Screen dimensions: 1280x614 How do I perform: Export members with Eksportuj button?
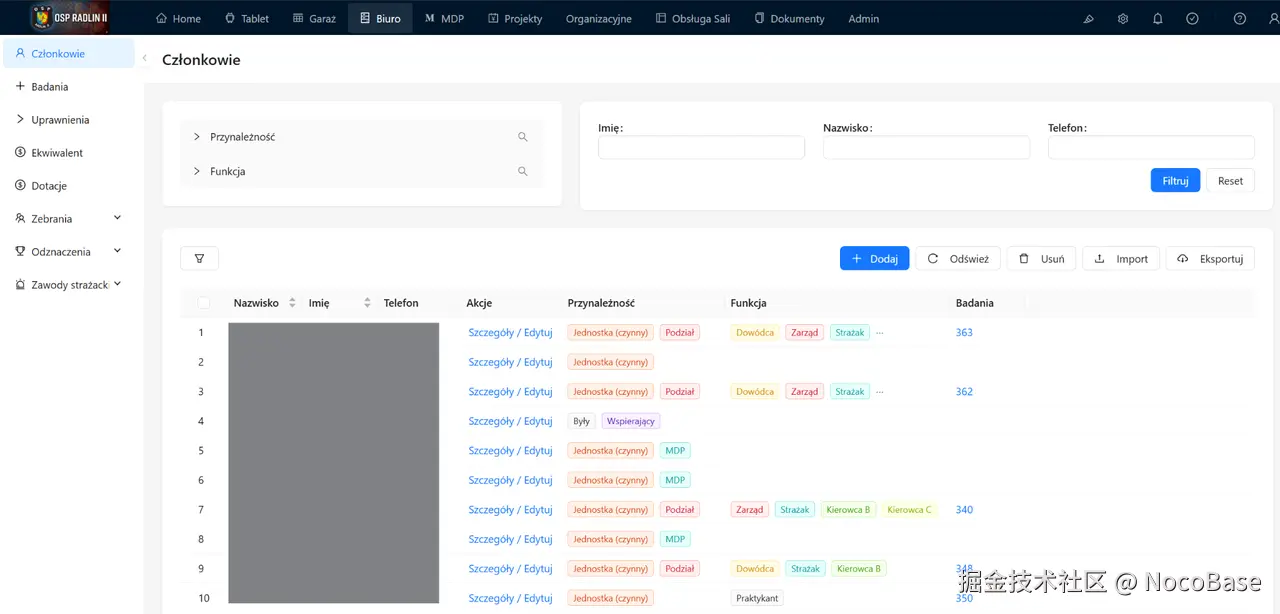(1211, 258)
